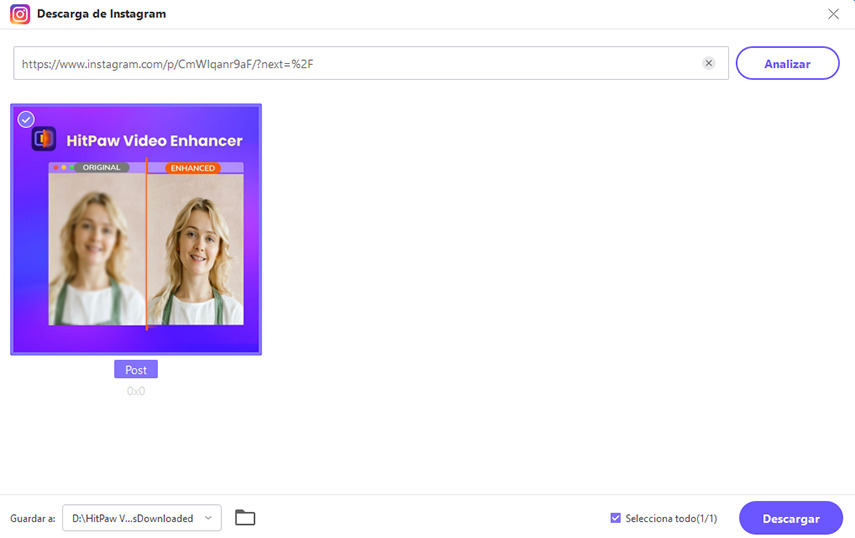Image resolution: width=855 pixels, height=538 pixels.
Task: Uncheck the Selecciona todo(1/1) checkbox
Action: pos(615,518)
